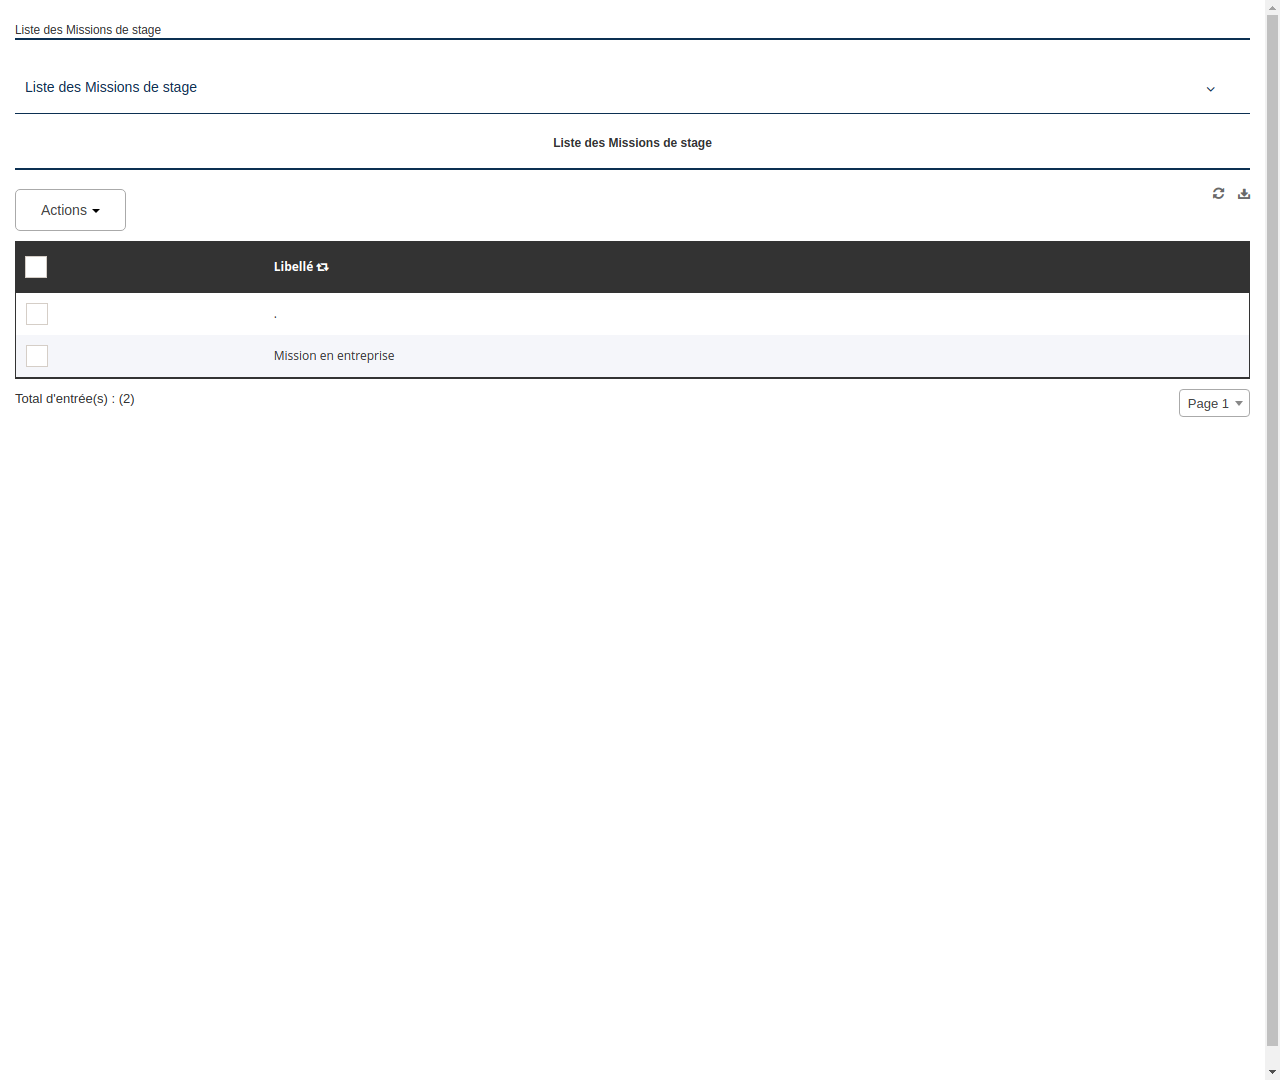Sort the table using the Libellé sort icon
1280x1080 pixels.
pyautogui.click(x=322, y=266)
